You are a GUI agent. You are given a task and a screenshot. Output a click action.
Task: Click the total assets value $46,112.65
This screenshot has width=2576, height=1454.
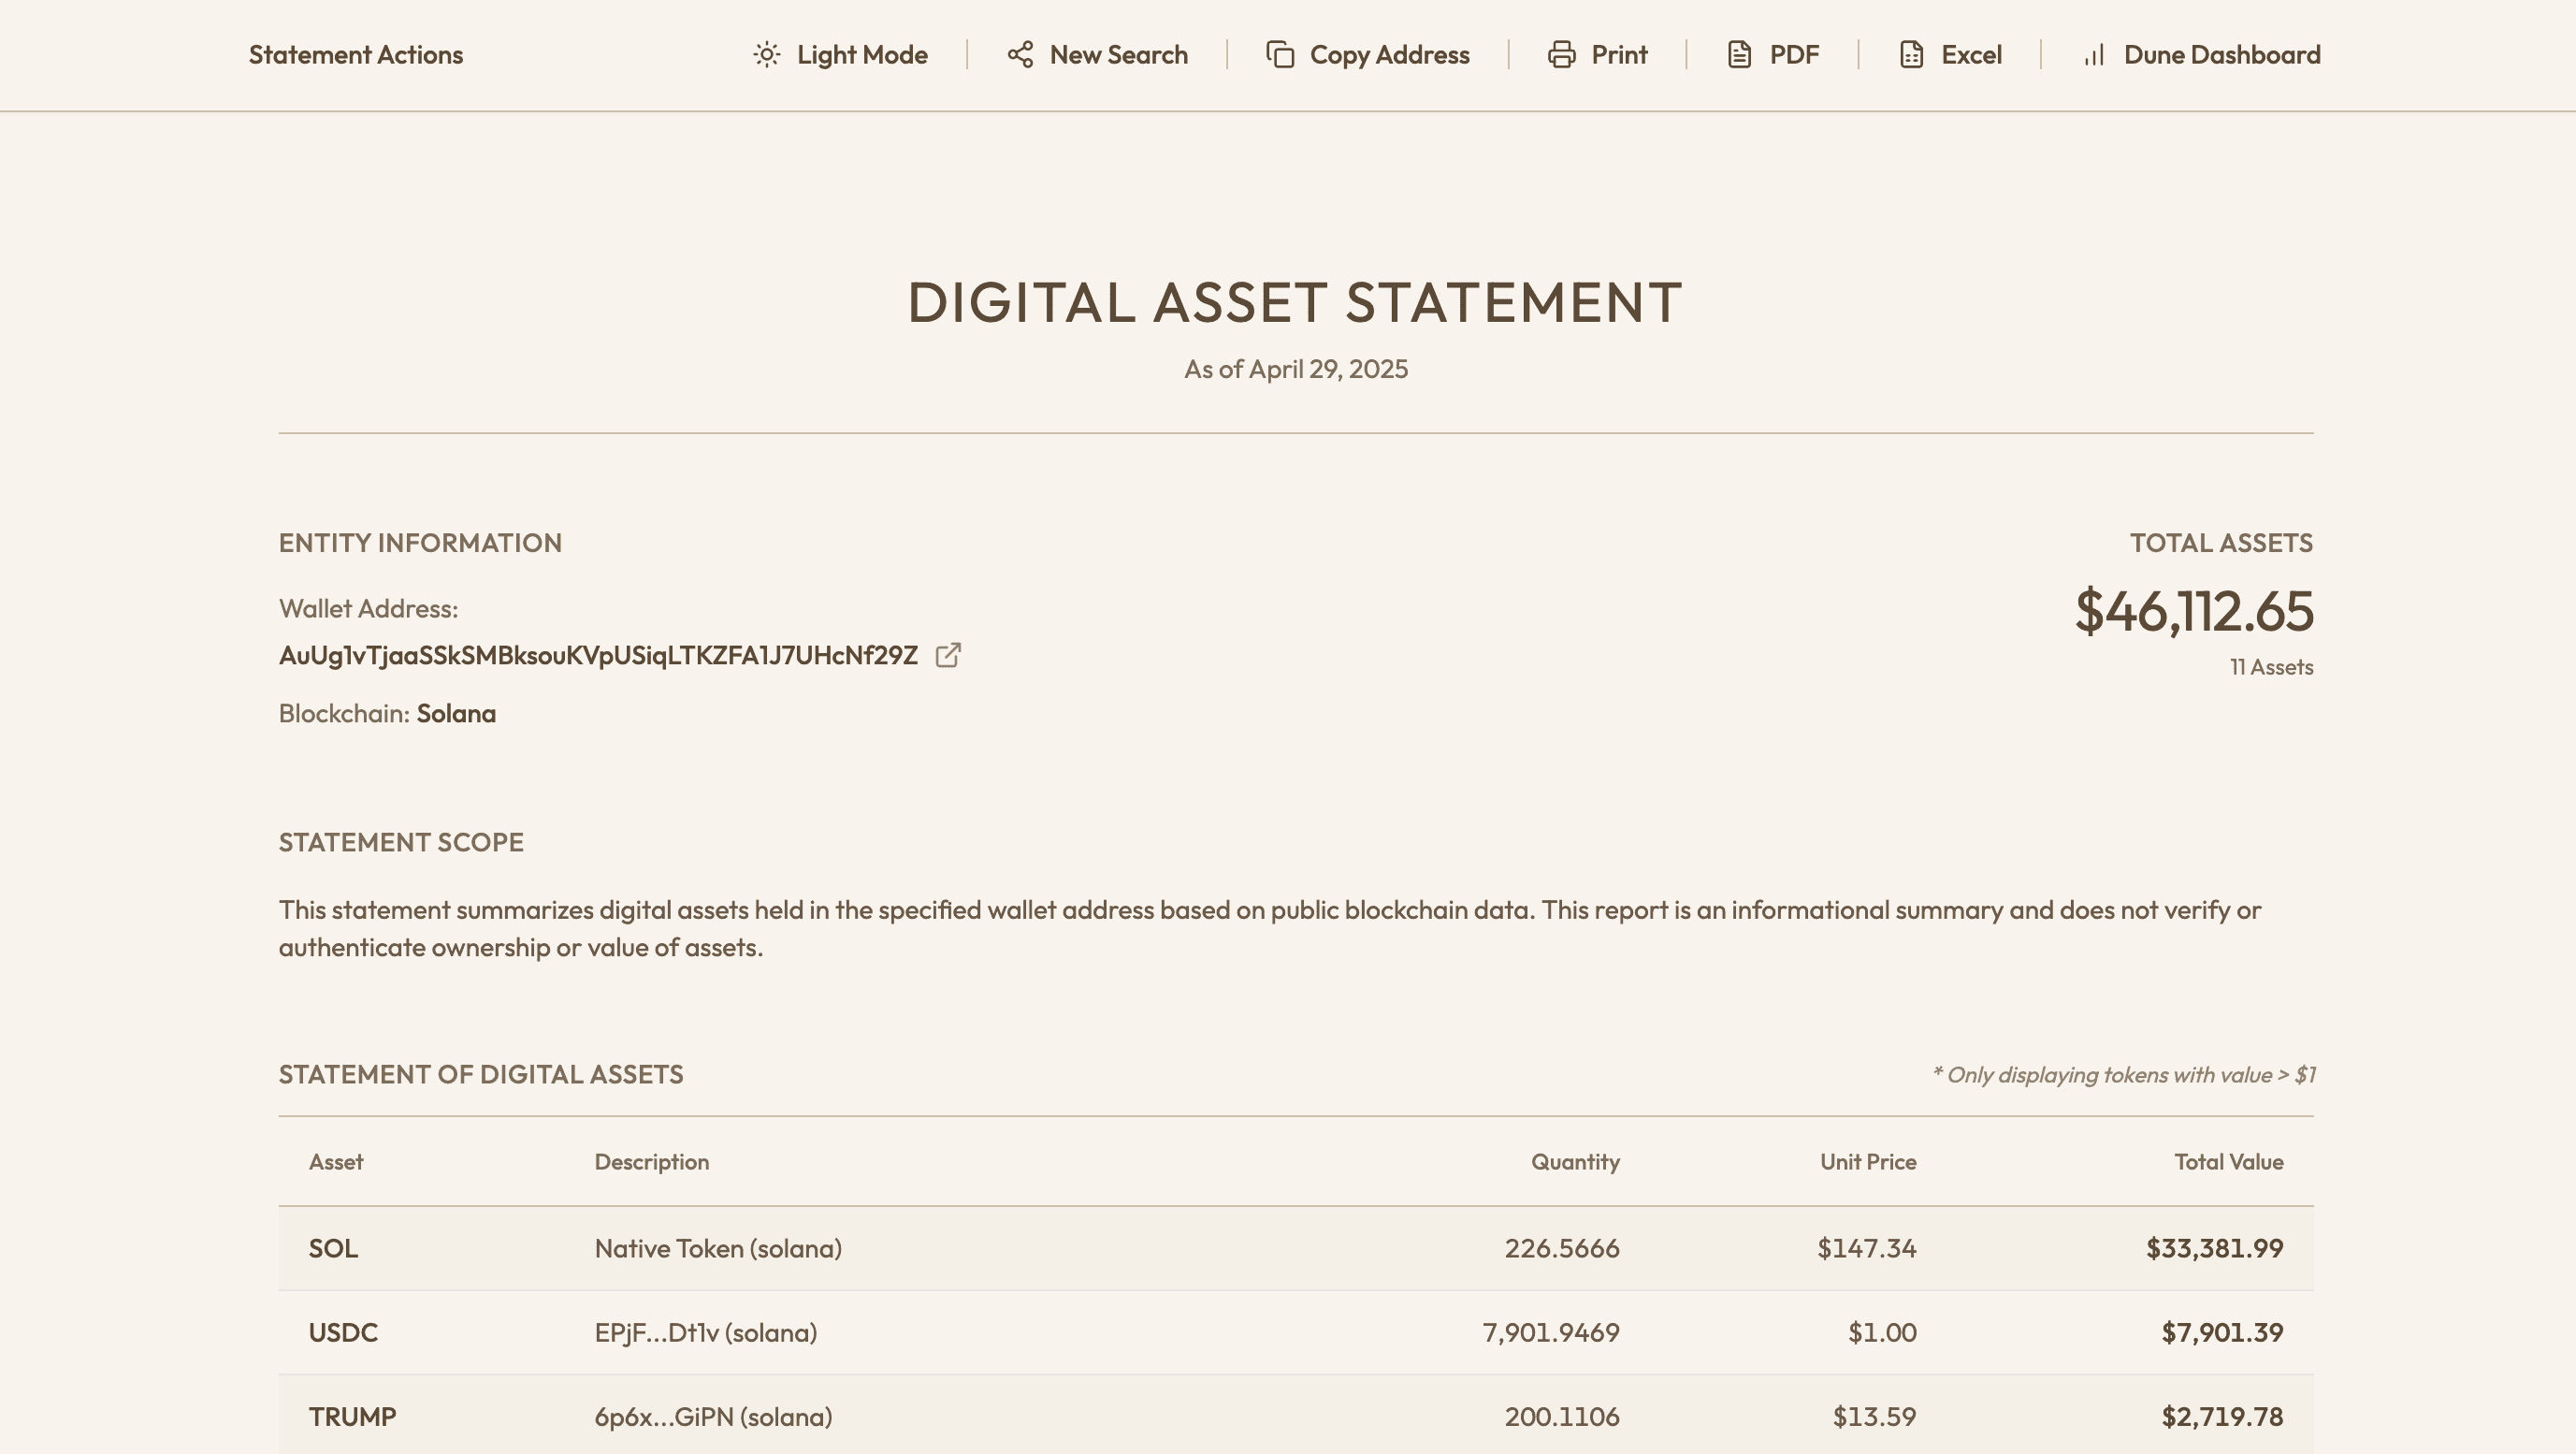click(2194, 611)
